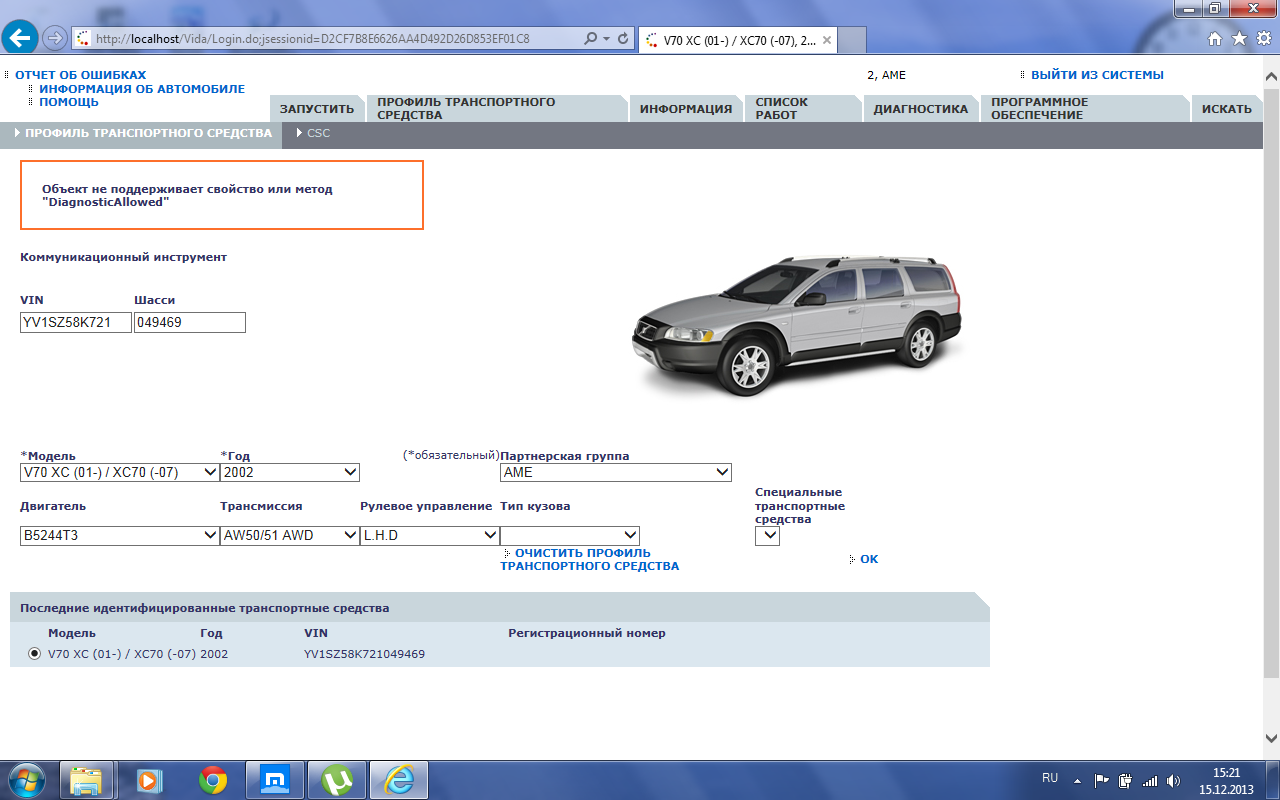The image size is (1280, 800).
Task: Switch to the ДИАГНОСТИКА tab
Action: point(920,109)
